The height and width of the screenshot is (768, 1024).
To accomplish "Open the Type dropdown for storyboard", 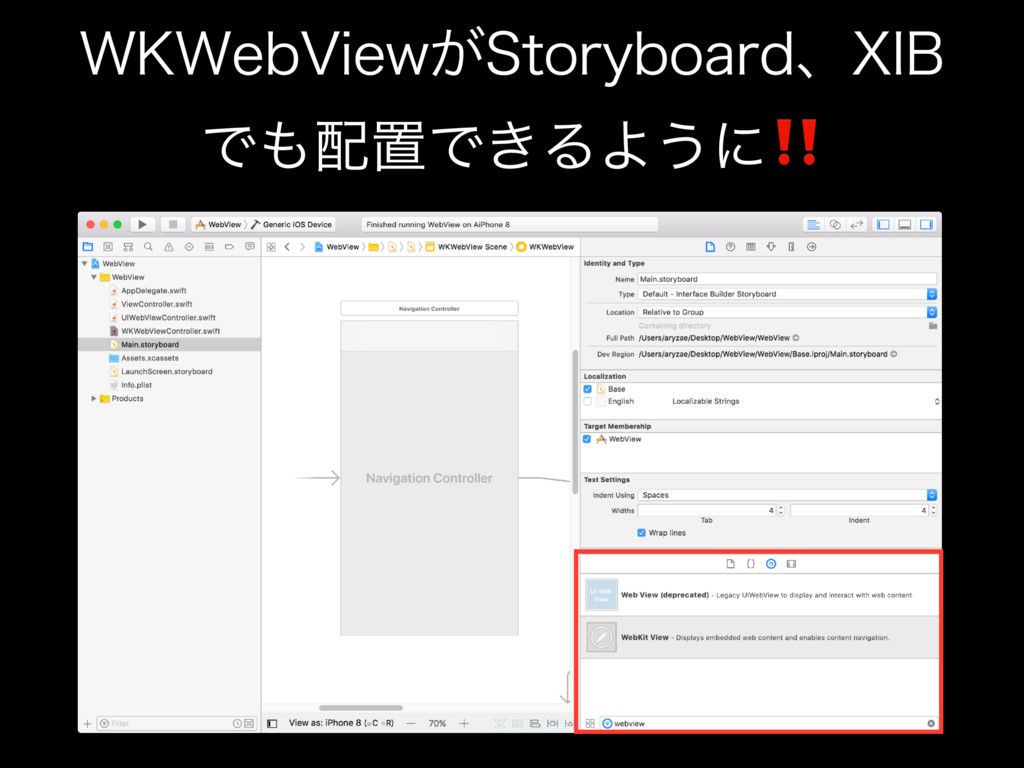I will pyautogui.click(x=788, y=295).
